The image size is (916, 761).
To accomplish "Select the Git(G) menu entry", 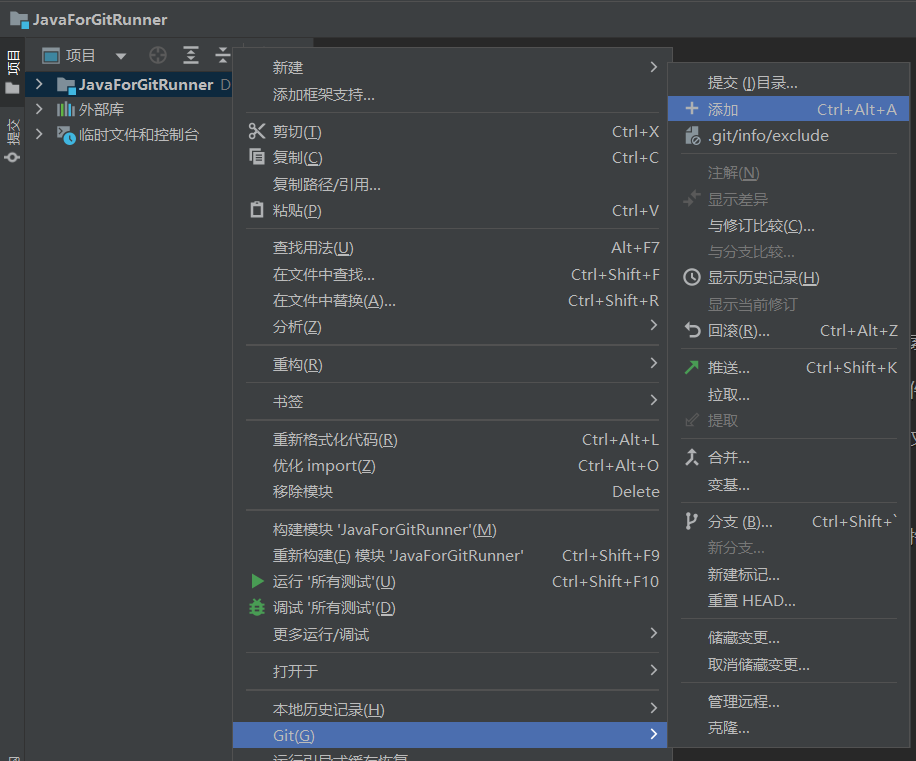I will click(x=450, y=735).
